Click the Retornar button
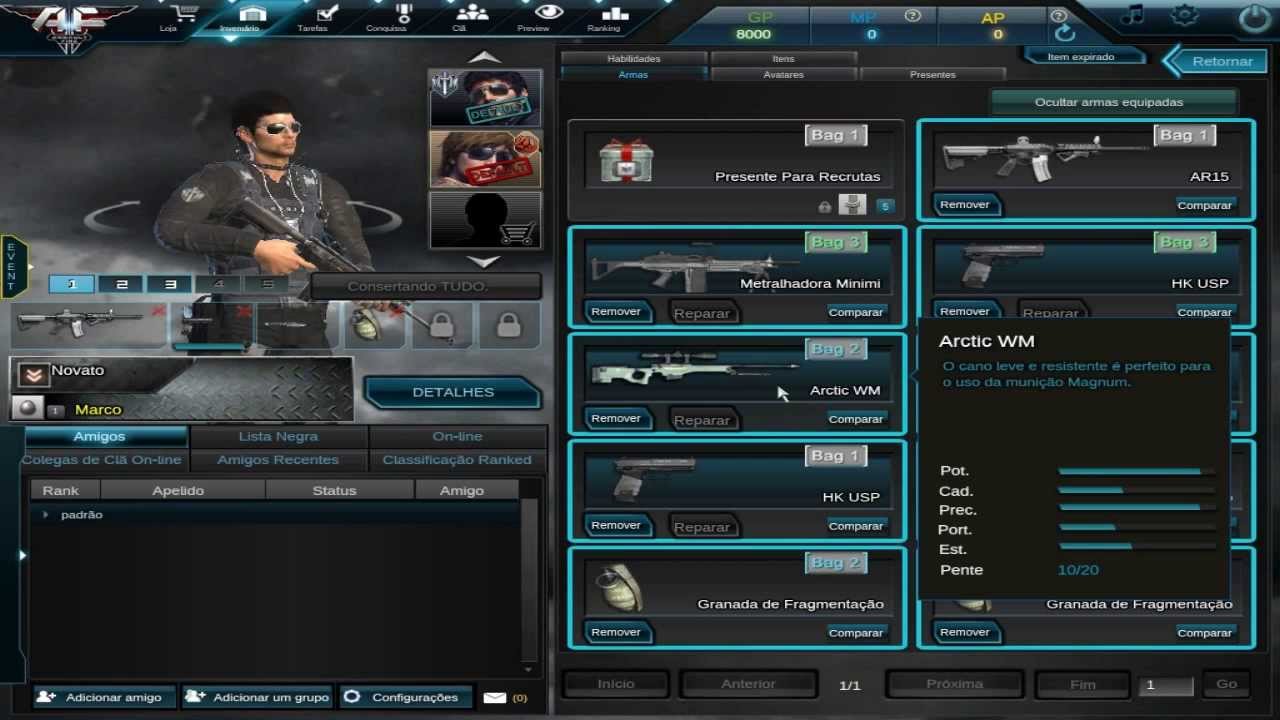This screenshot has height=720, width=1280. pos(1216,61)
